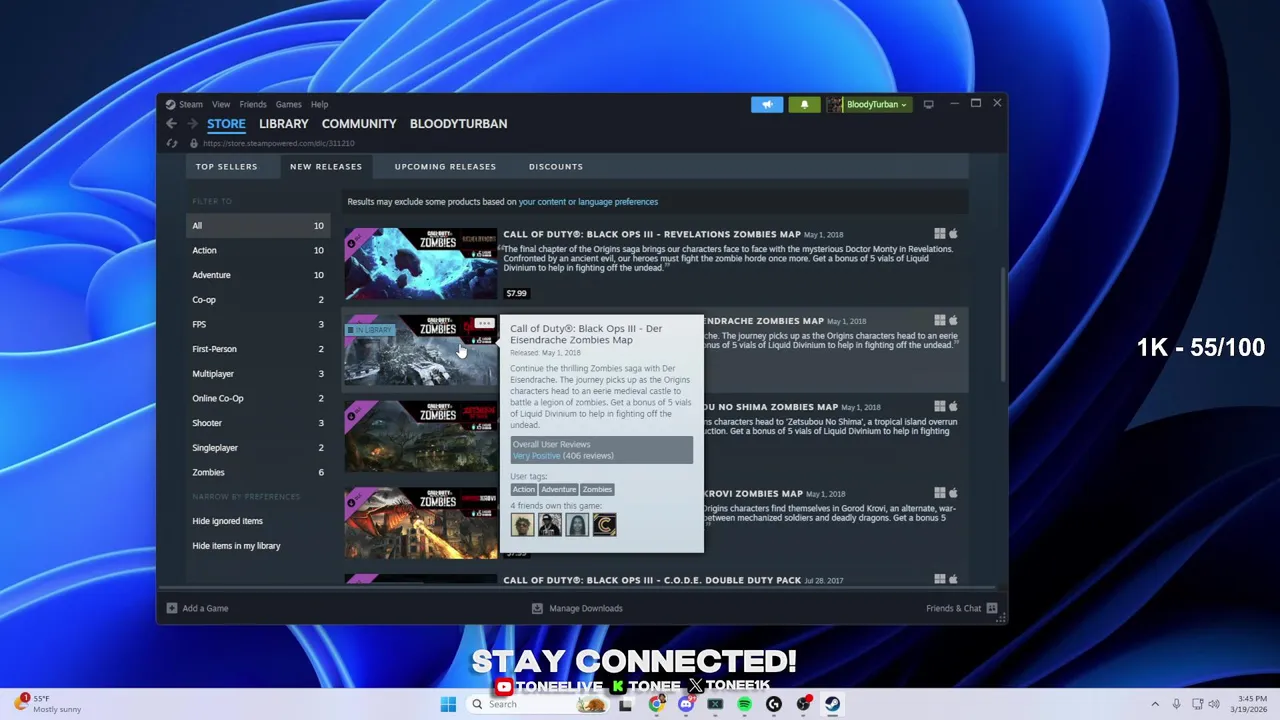Filter results by Shooter

point(258,423)
